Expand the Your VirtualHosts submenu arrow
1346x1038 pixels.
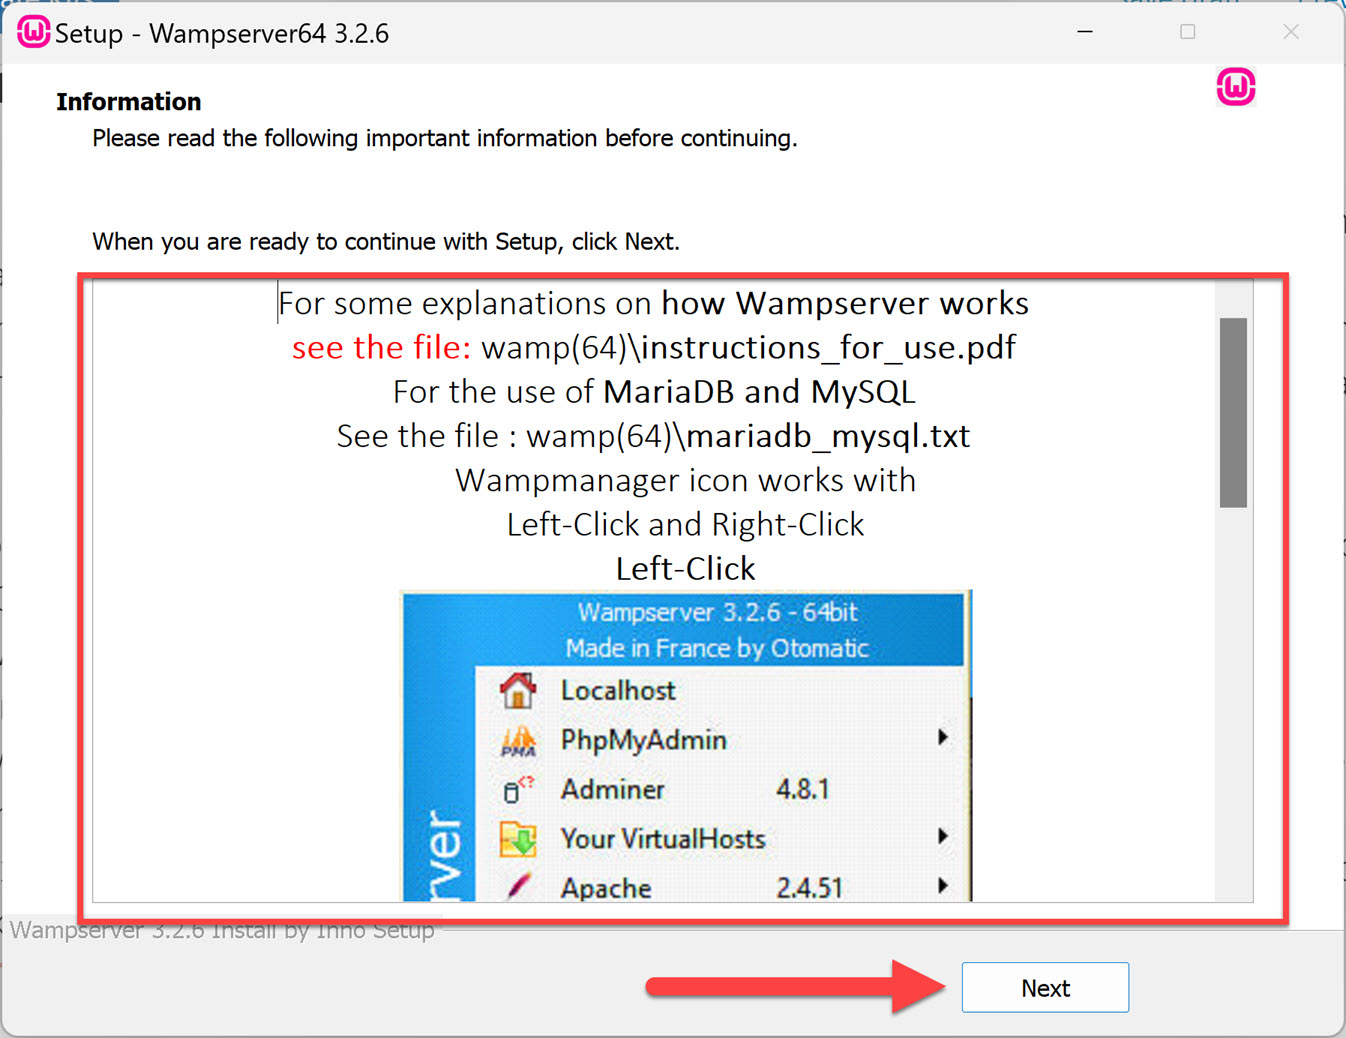coord(943,836)
